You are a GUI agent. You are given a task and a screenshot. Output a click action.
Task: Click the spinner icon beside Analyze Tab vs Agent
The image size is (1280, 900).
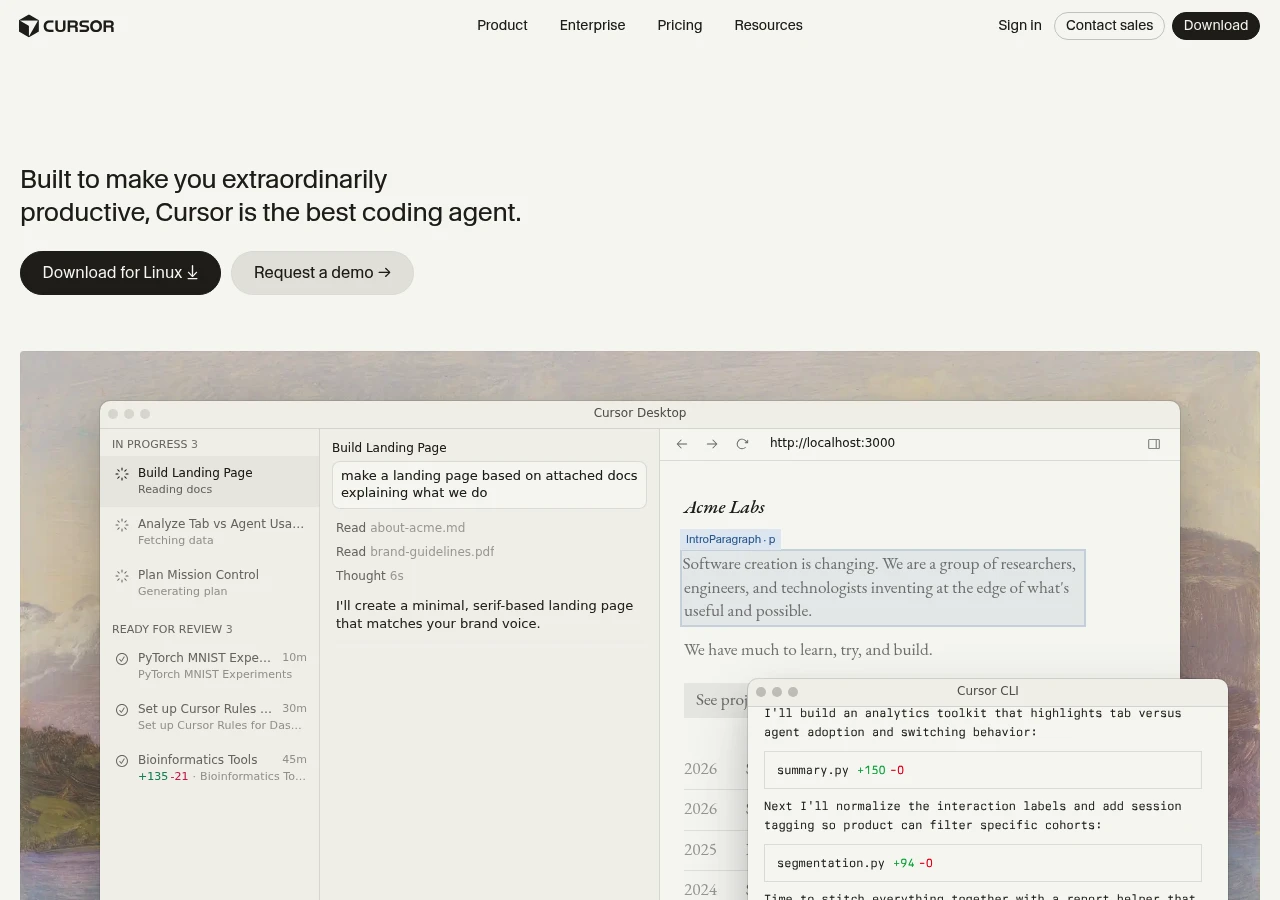click(x=122, y=525)
